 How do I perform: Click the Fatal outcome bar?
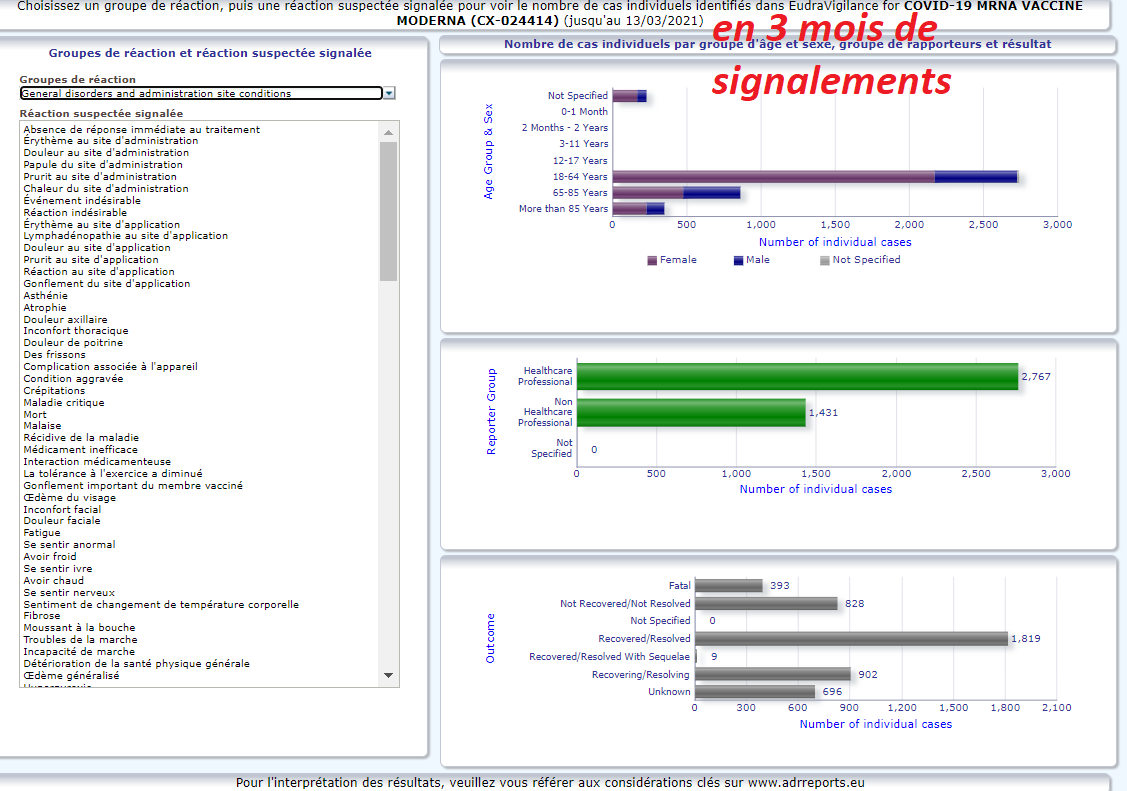tap(728, 586)
